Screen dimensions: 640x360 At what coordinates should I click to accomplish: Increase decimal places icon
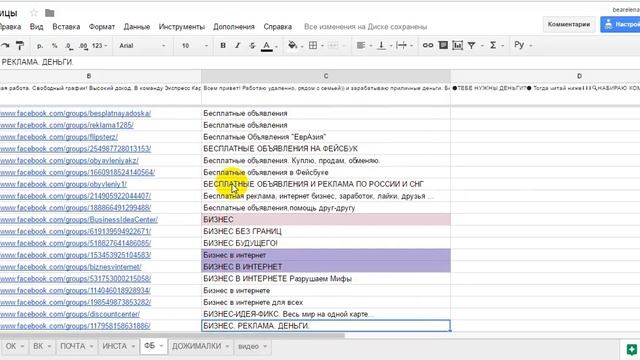tap(83, 46)
